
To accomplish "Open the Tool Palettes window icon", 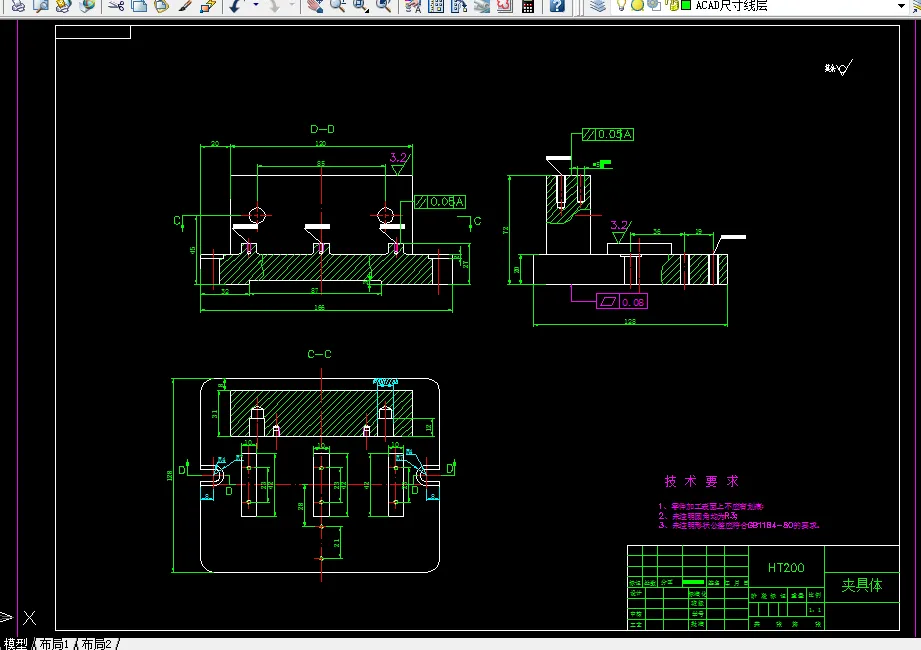I will point(459,6).
